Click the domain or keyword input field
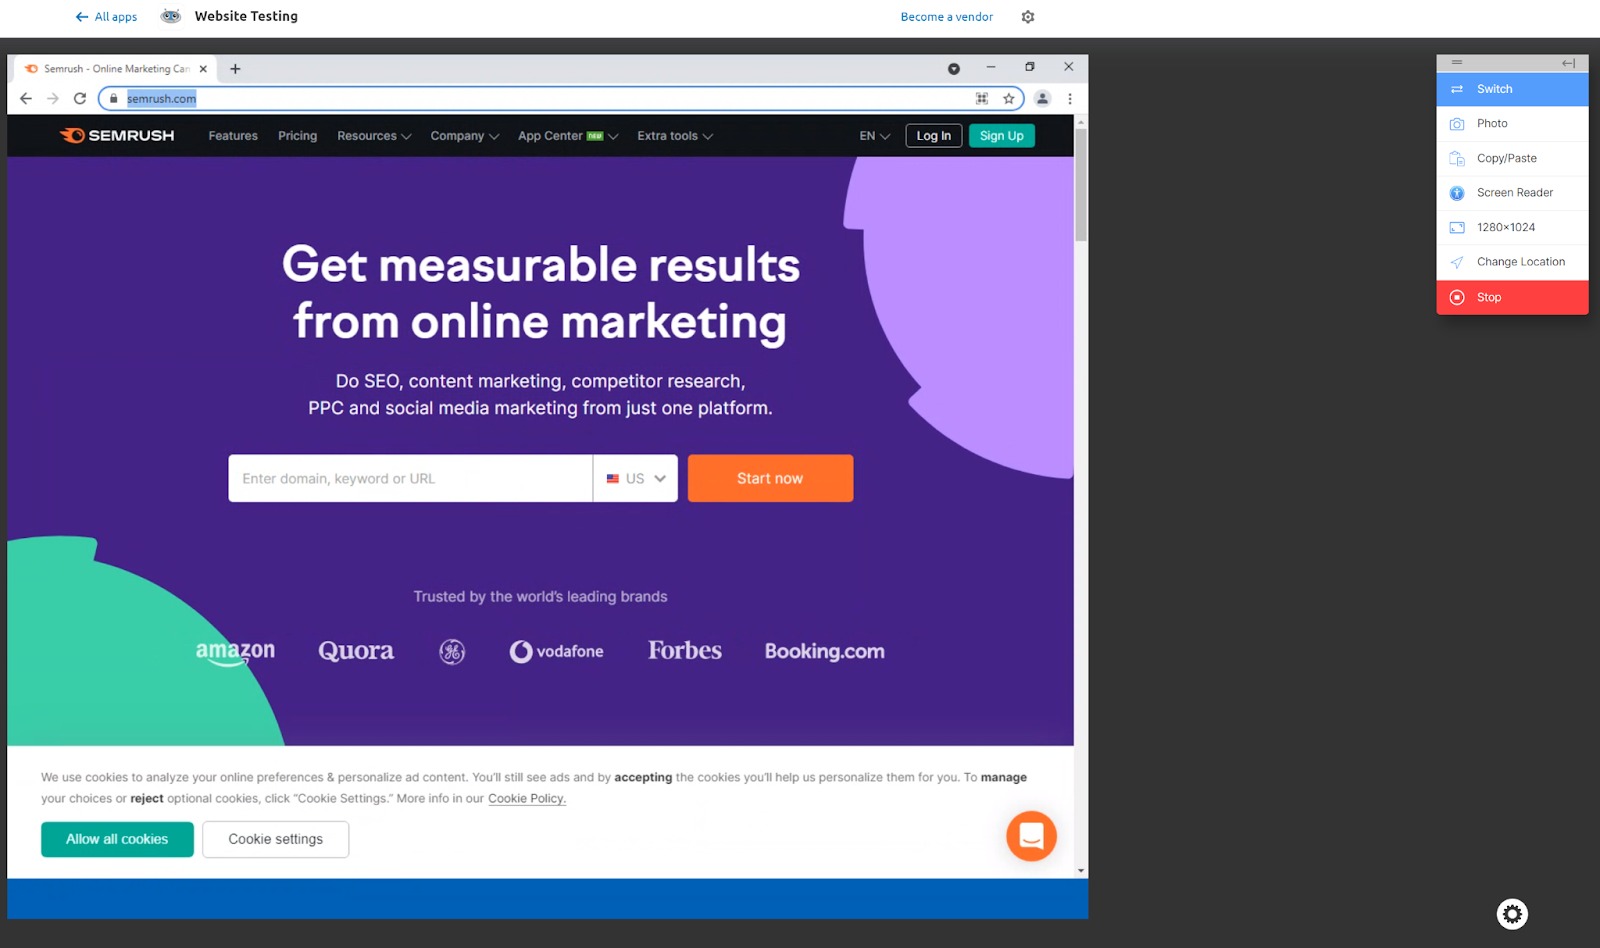 409,478
